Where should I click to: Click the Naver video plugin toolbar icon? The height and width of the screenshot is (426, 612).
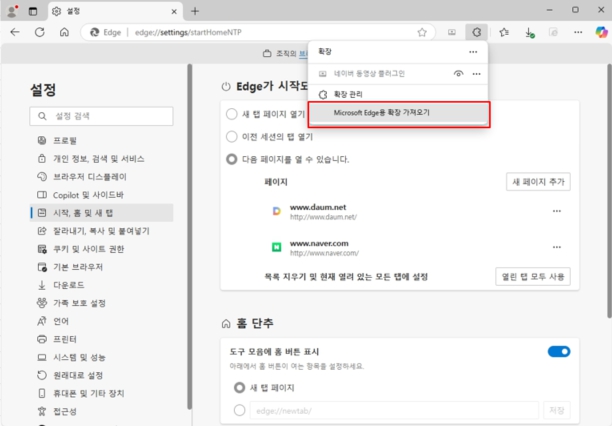(452, 32)
